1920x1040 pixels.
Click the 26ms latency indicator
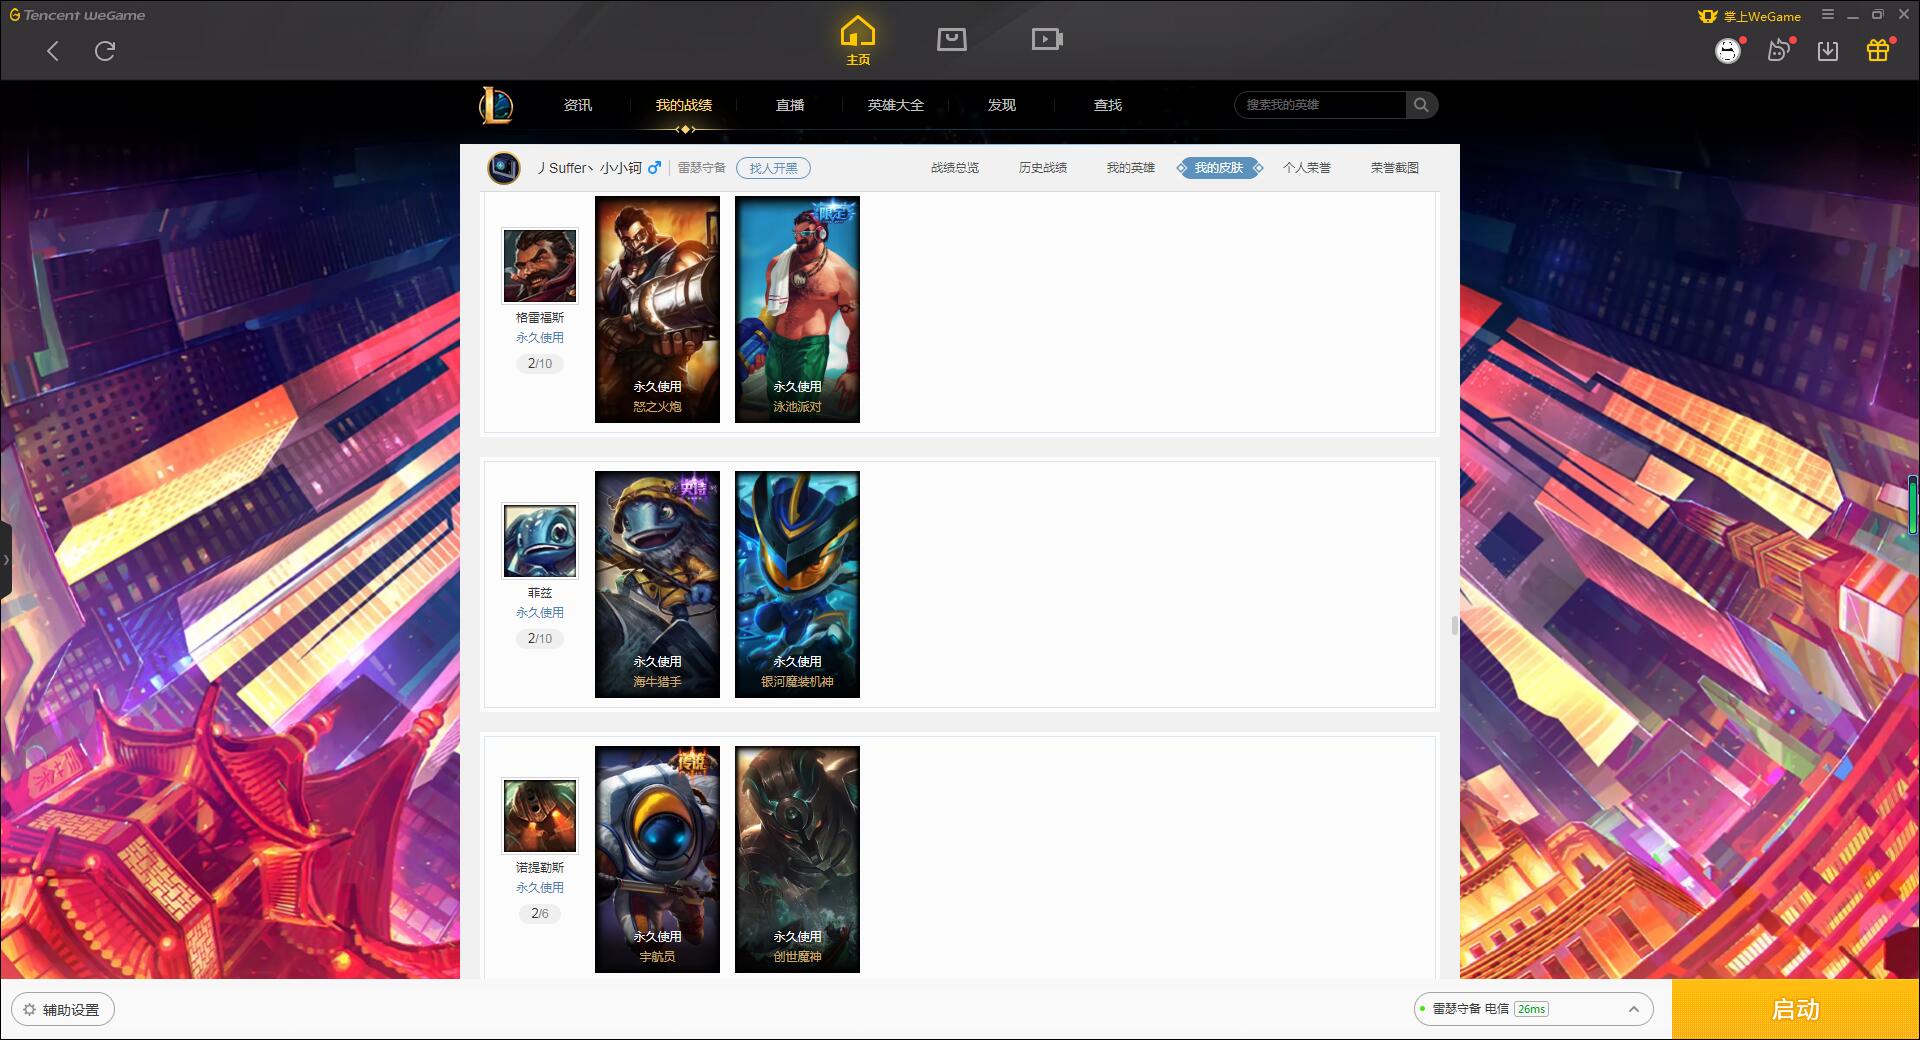pos(1531,1009)
